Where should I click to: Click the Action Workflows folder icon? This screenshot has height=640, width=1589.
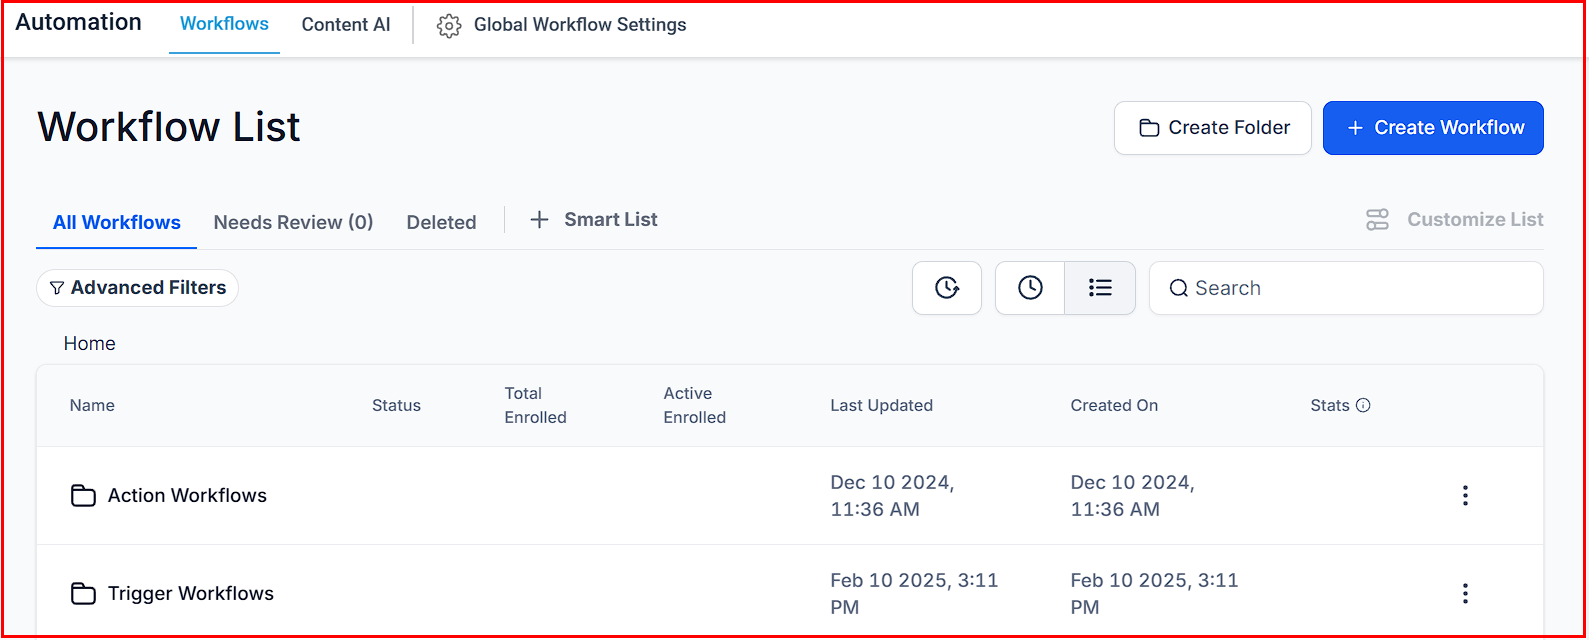point(83,495)
